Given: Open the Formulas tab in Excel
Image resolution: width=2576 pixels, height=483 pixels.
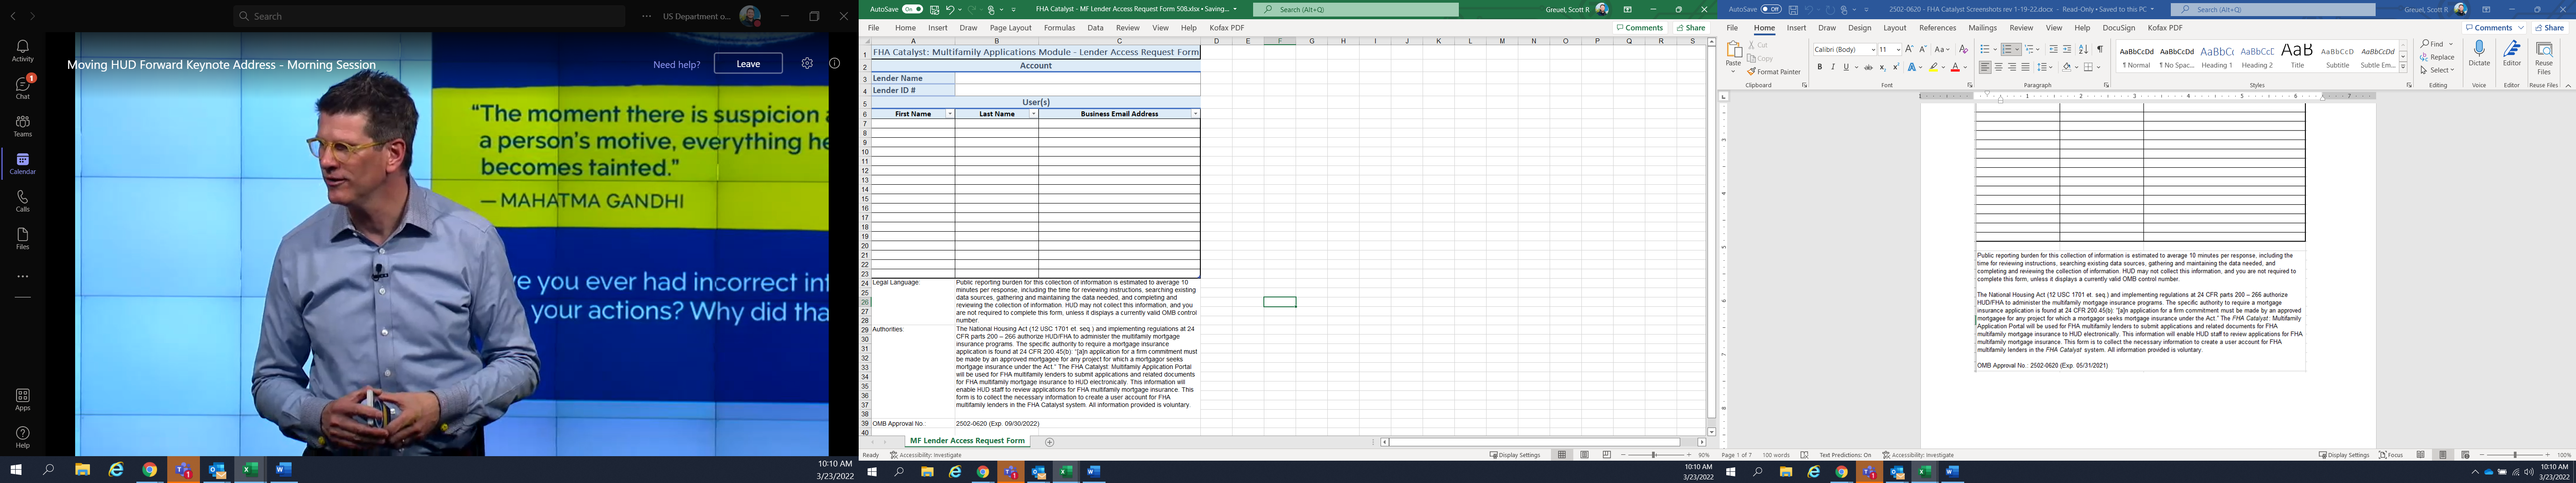Looking at the screenshot, I should point(1059,28).
